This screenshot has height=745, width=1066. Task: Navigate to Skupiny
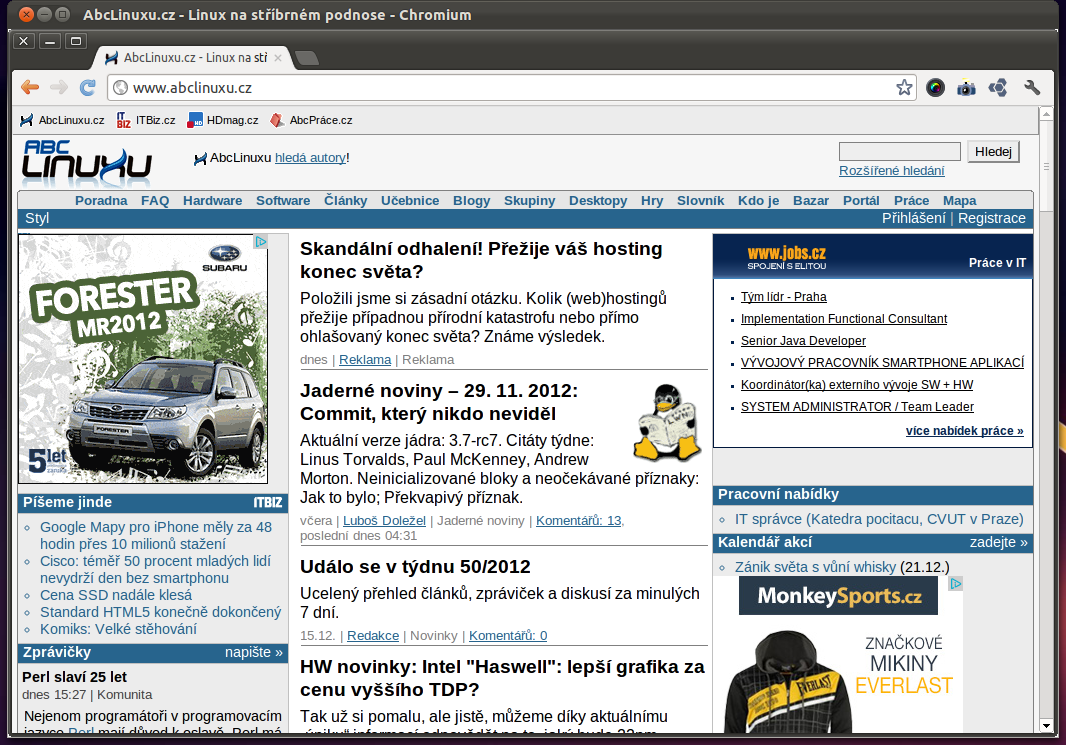pyautogui.click(x=530, y=201)
